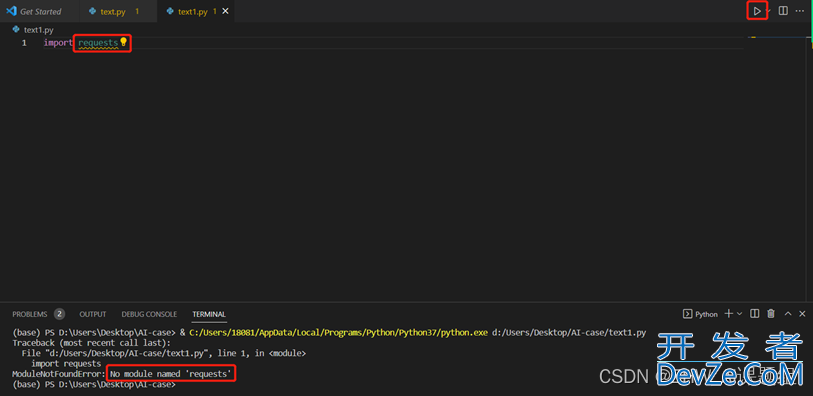Click the lightbulb quick fix icon
Screen dimensions: 813x396
pyautogui.click(x=123, y=42)
